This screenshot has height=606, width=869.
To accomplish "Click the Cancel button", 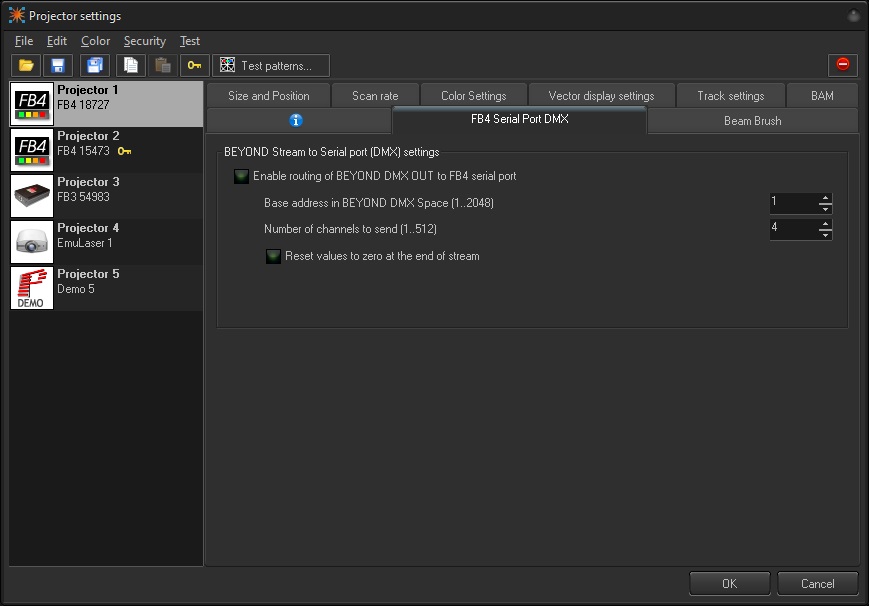I will [x=817, y=583].
